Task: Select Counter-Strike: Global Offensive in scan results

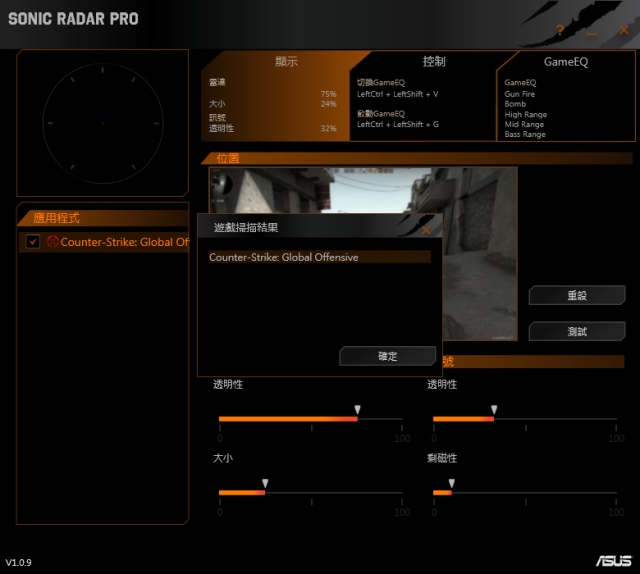Action: coord(319,257)
